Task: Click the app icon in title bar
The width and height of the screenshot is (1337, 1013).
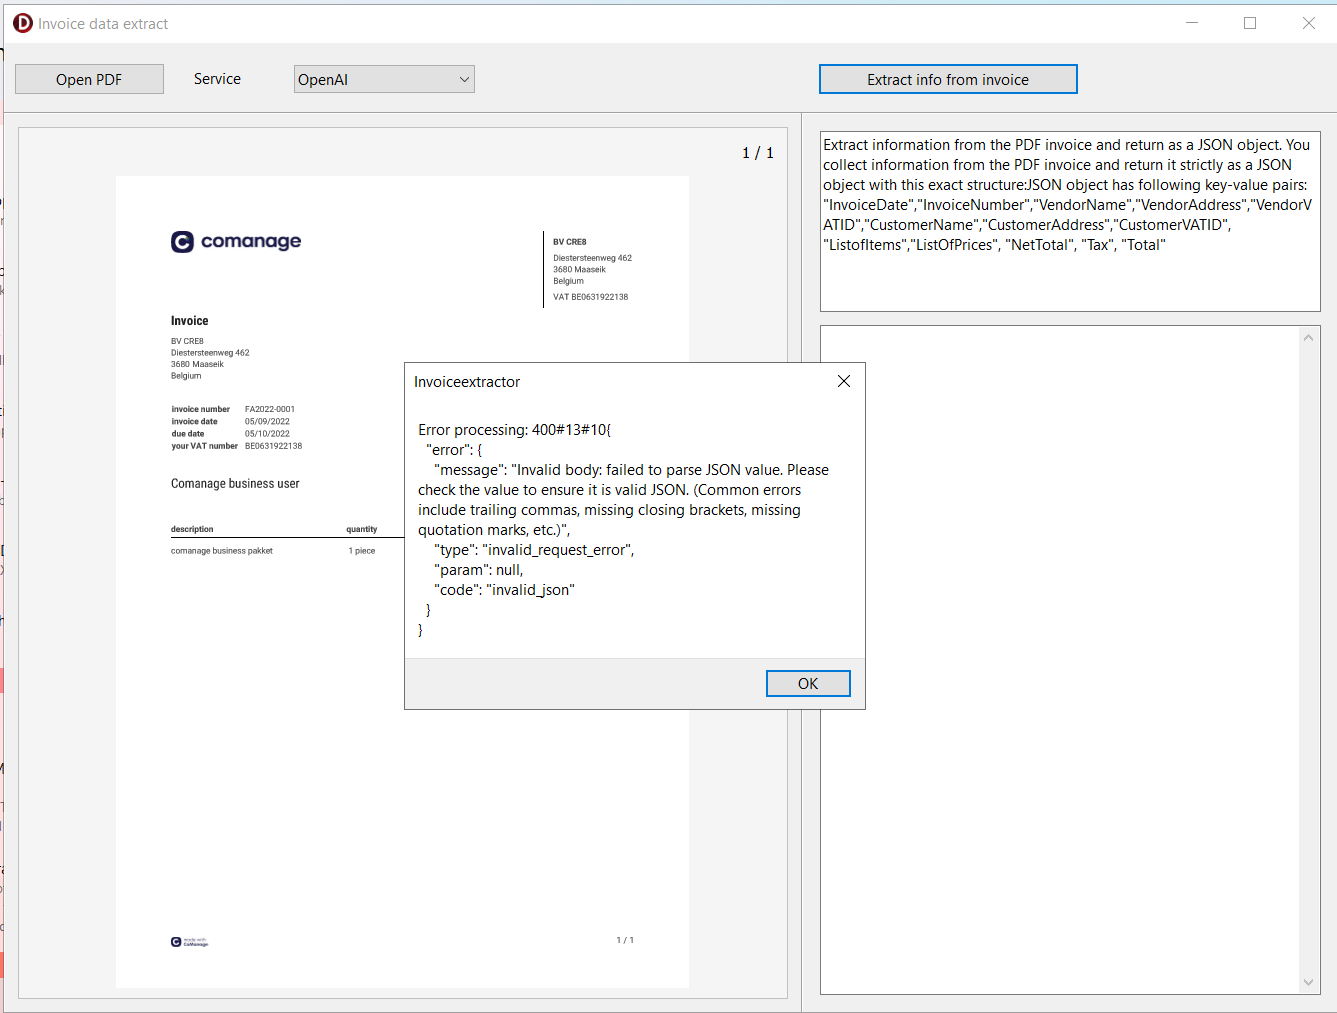Action: pyautogui.click(x=22, y=23)
